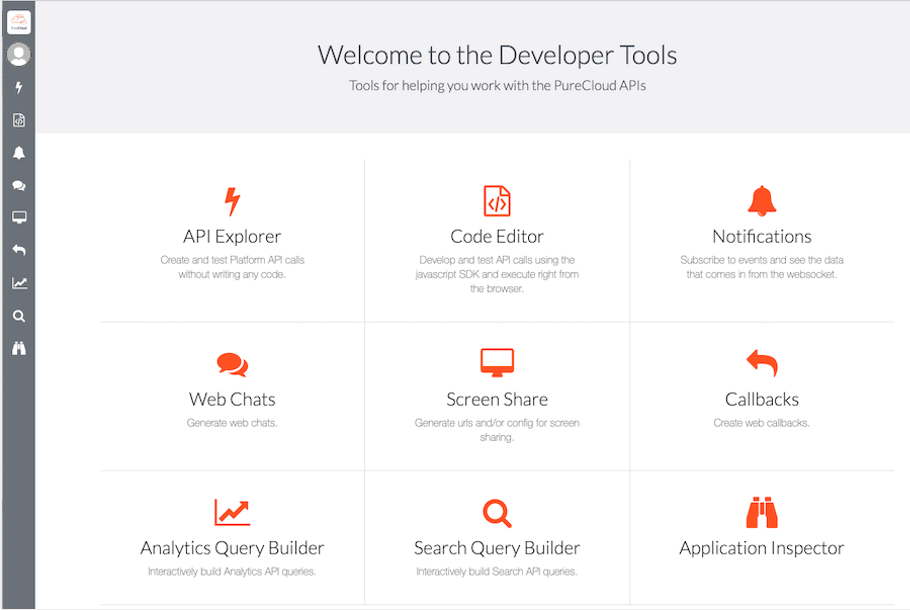Click 'Develop and test API calls' description
Screen dimensions: 910x610
[497, 274]
